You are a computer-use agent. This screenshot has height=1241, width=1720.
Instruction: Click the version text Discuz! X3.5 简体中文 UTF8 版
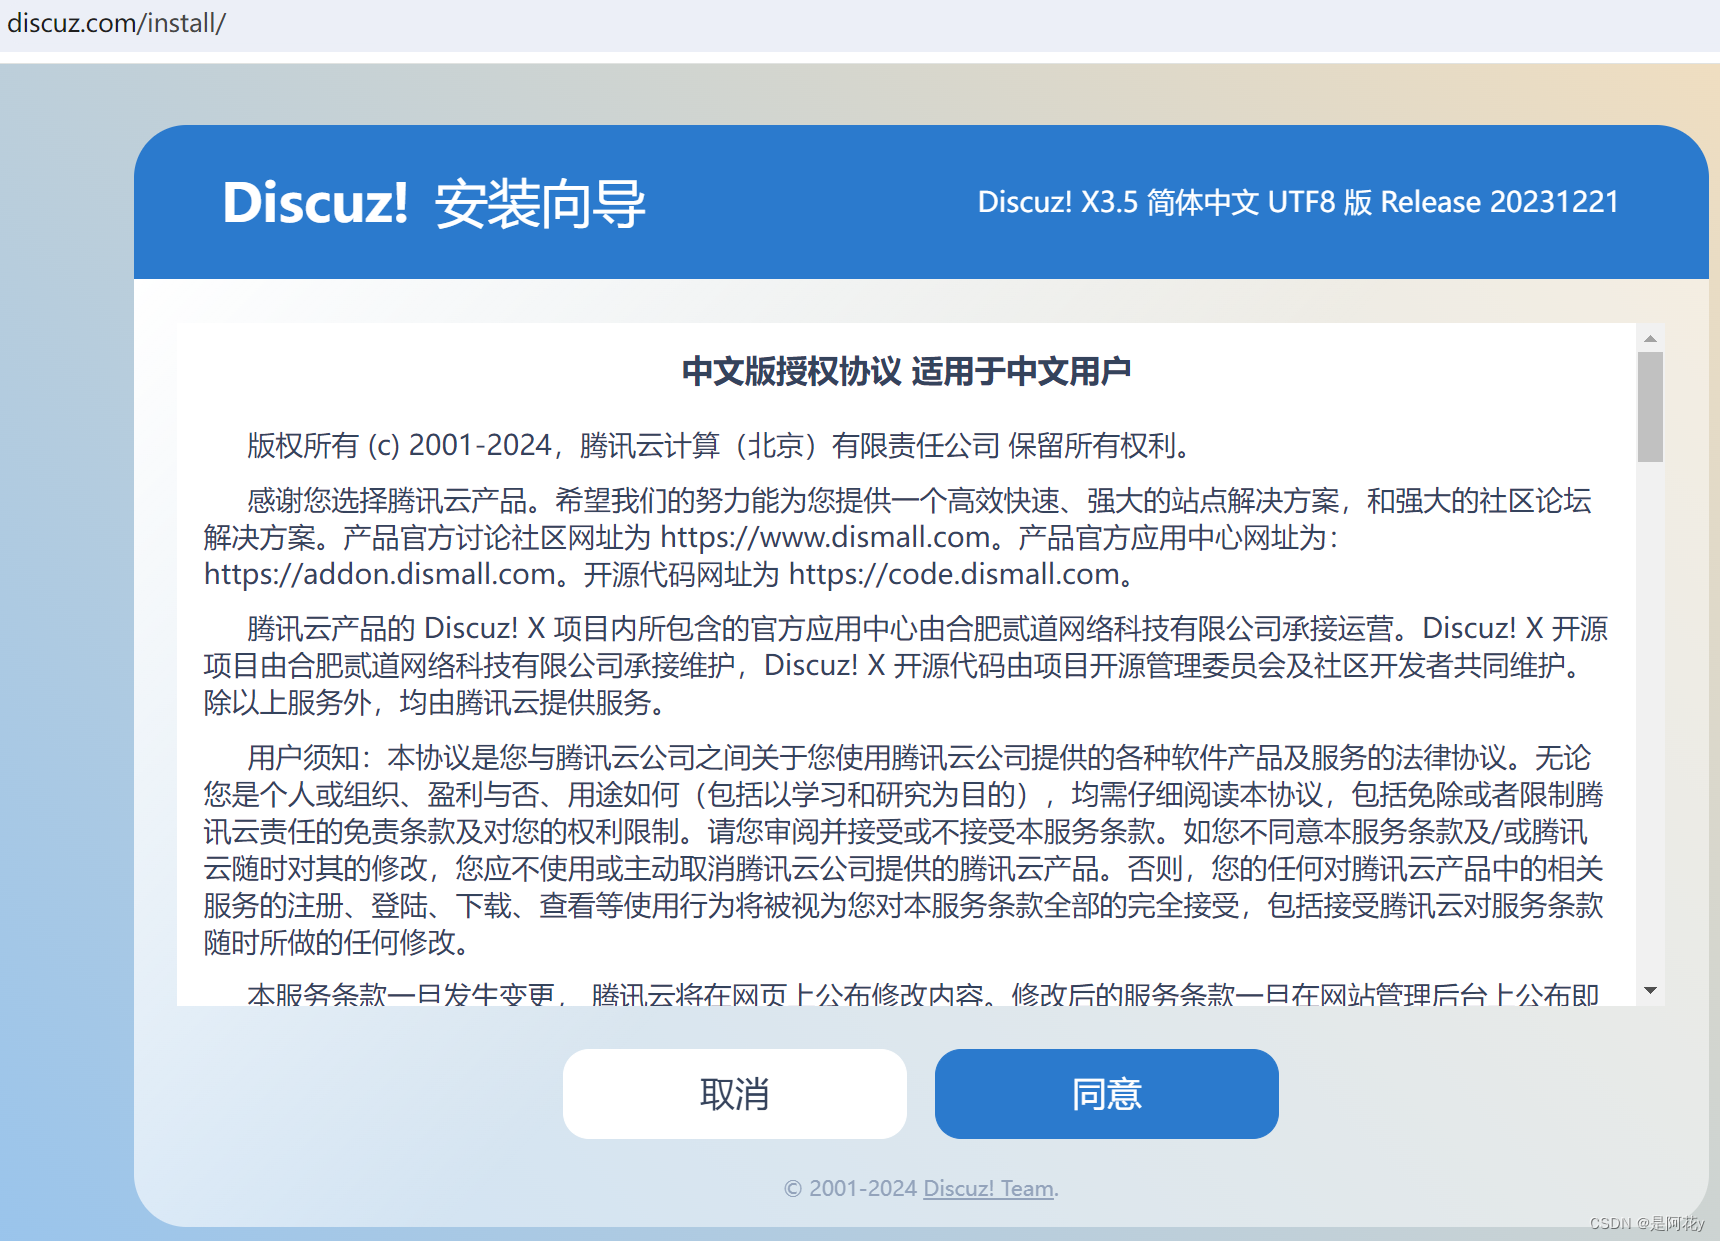(x=1174, y=202)
